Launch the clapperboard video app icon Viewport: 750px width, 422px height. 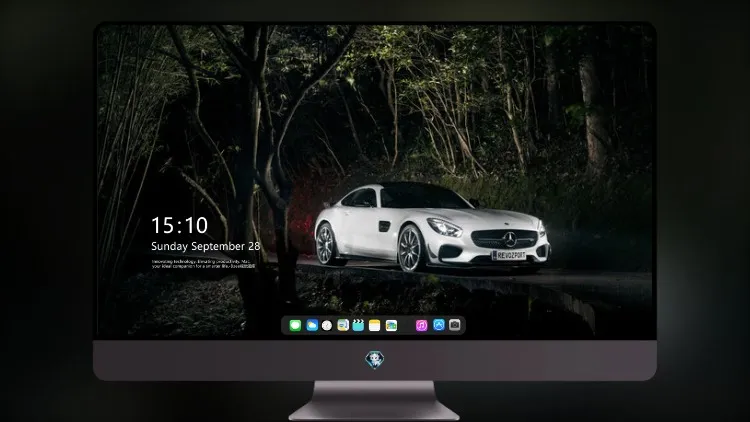coord(358,325)
